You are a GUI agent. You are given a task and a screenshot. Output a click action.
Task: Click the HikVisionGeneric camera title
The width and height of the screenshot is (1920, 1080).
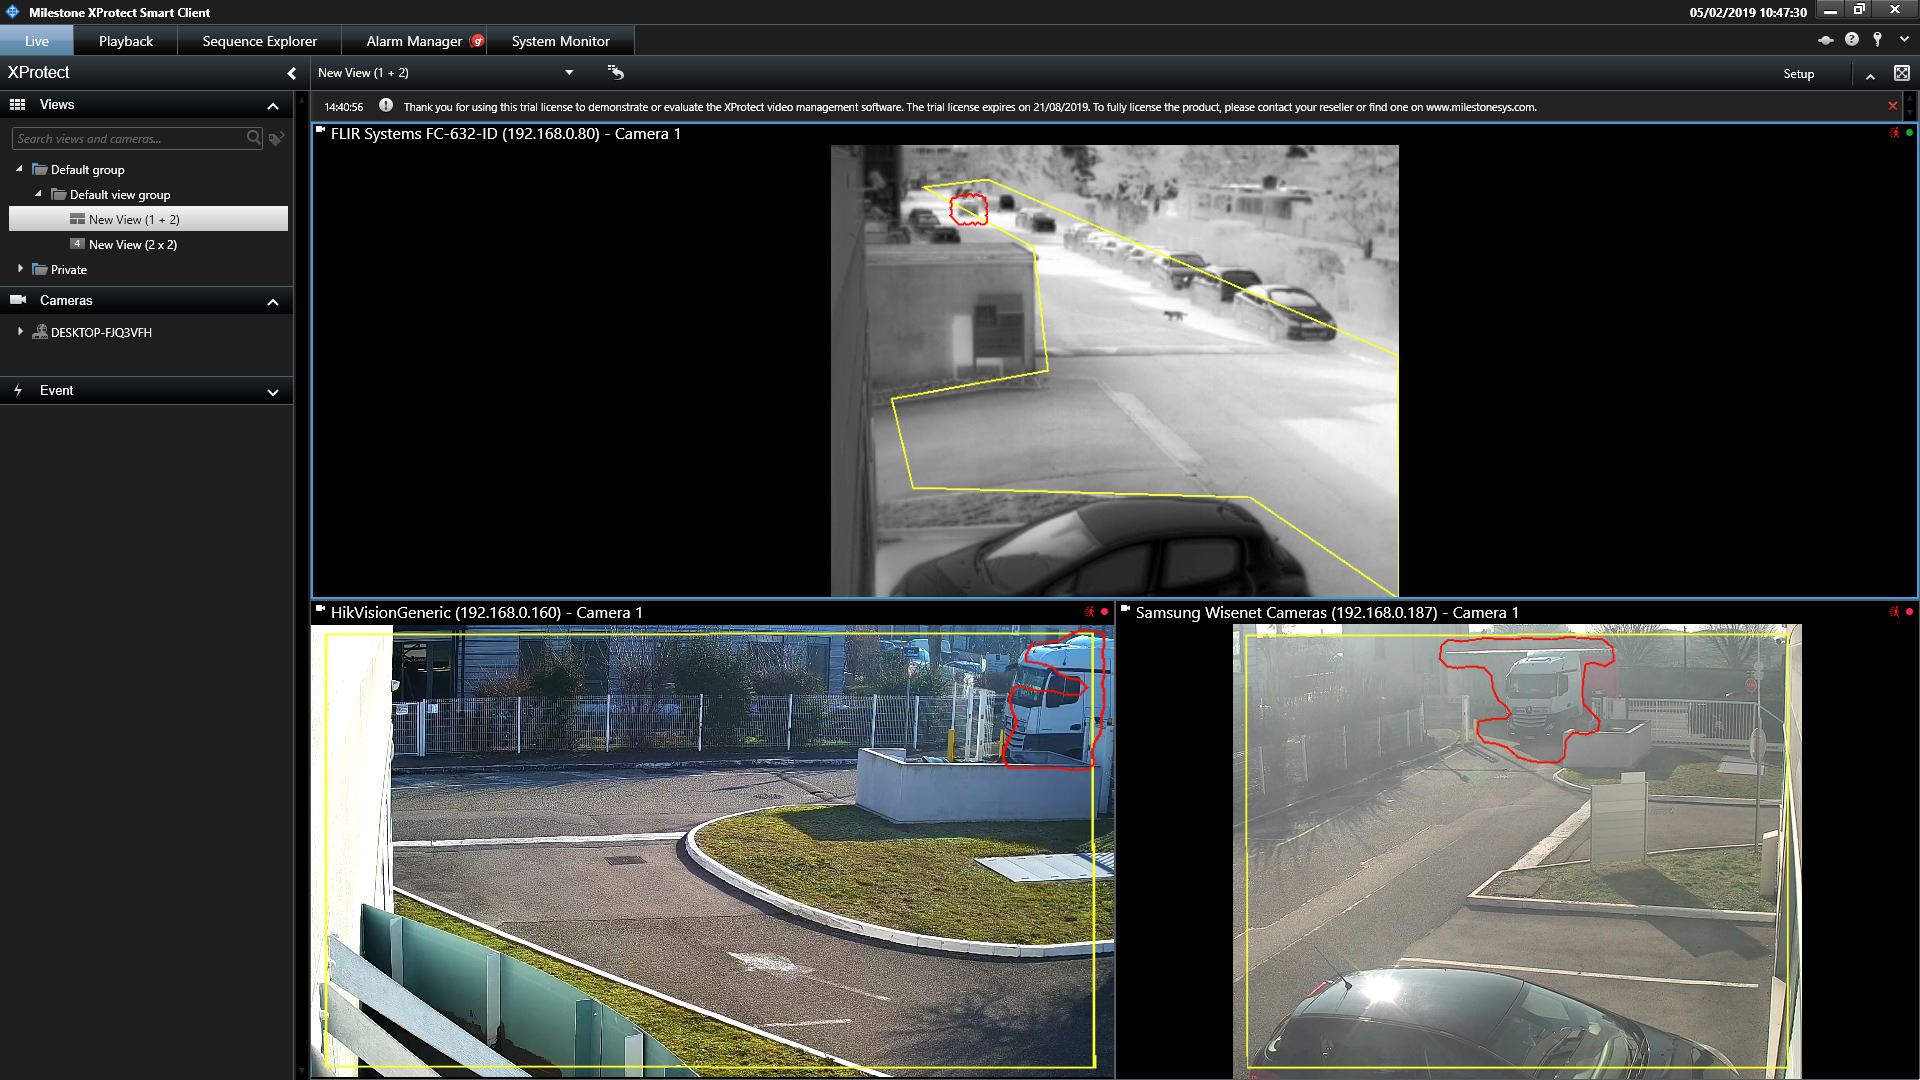[487, 613]
